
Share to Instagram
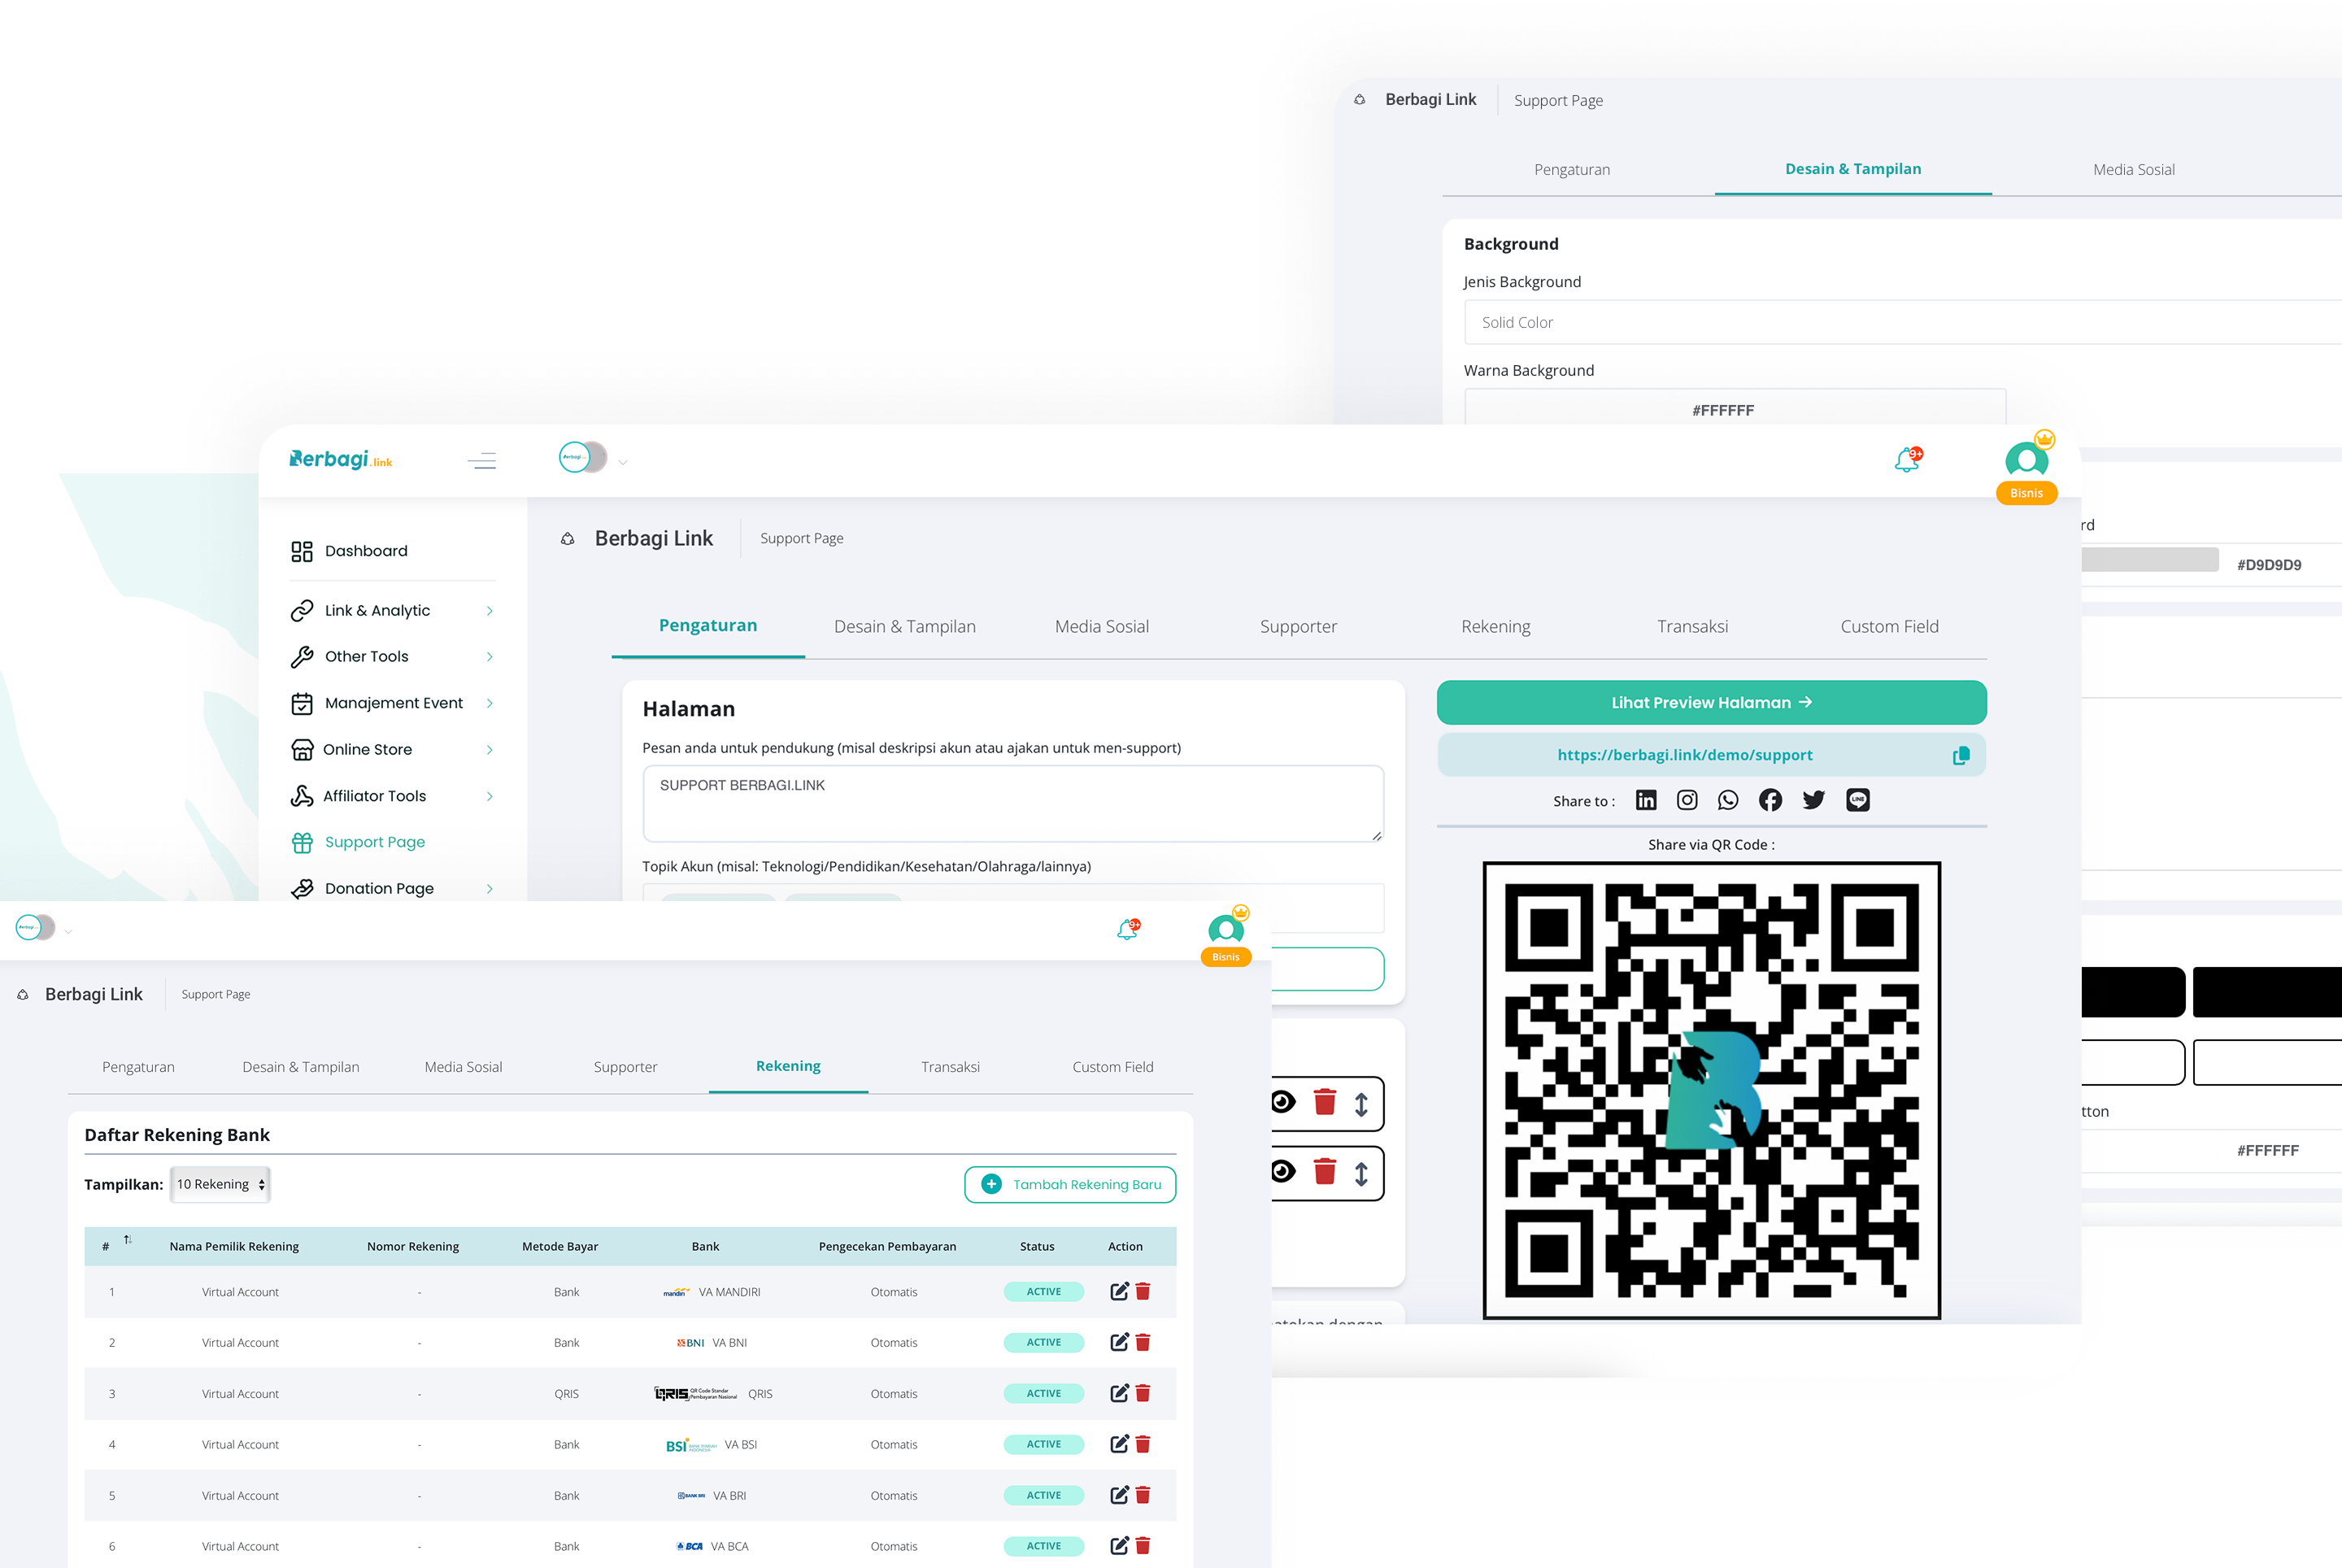point(1687,800)
